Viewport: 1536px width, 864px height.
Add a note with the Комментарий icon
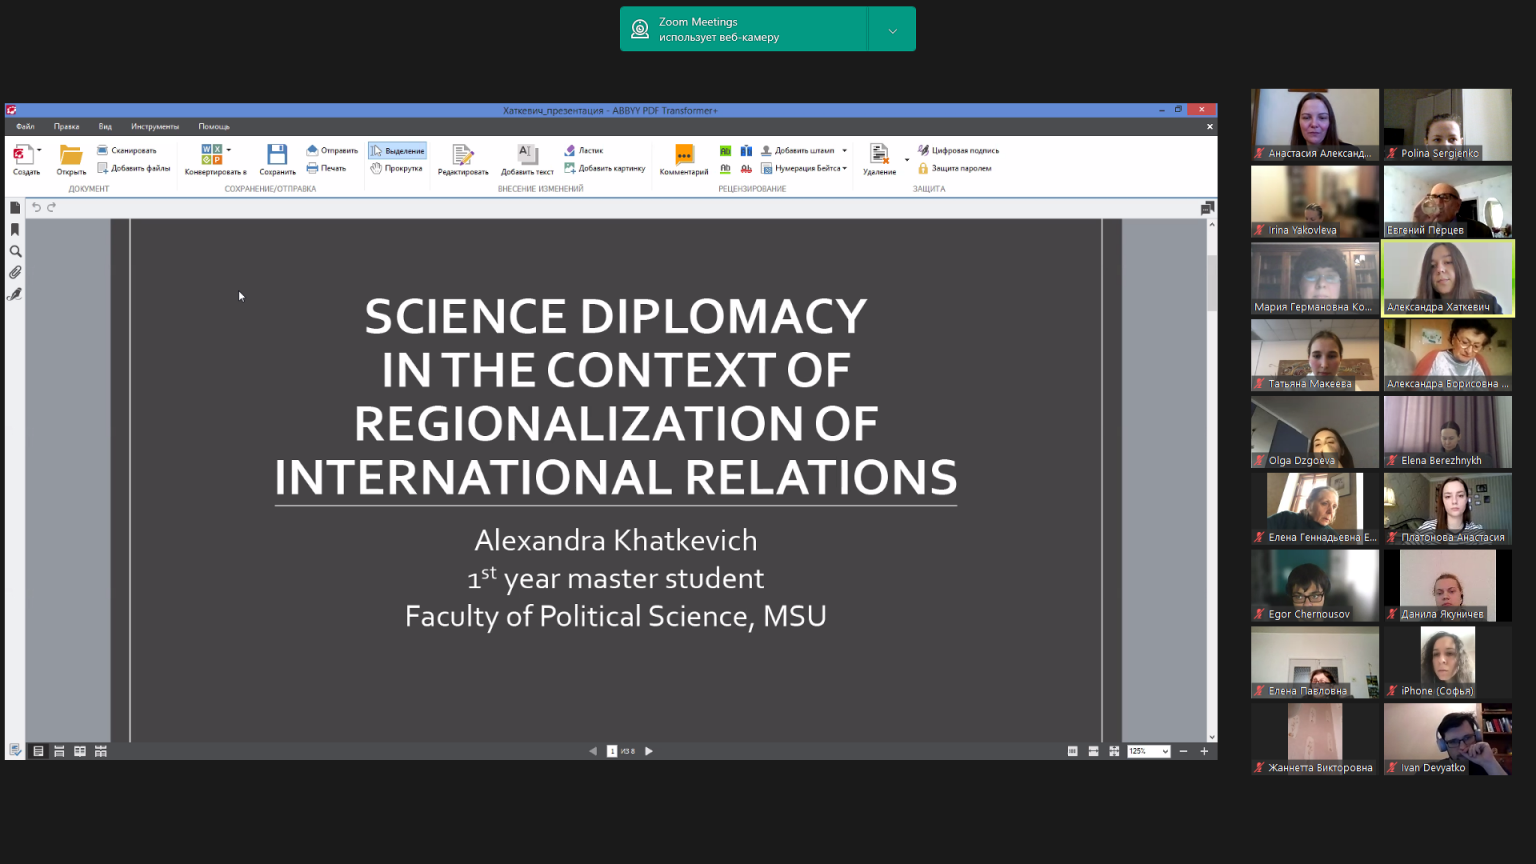[x=684, y=155]
